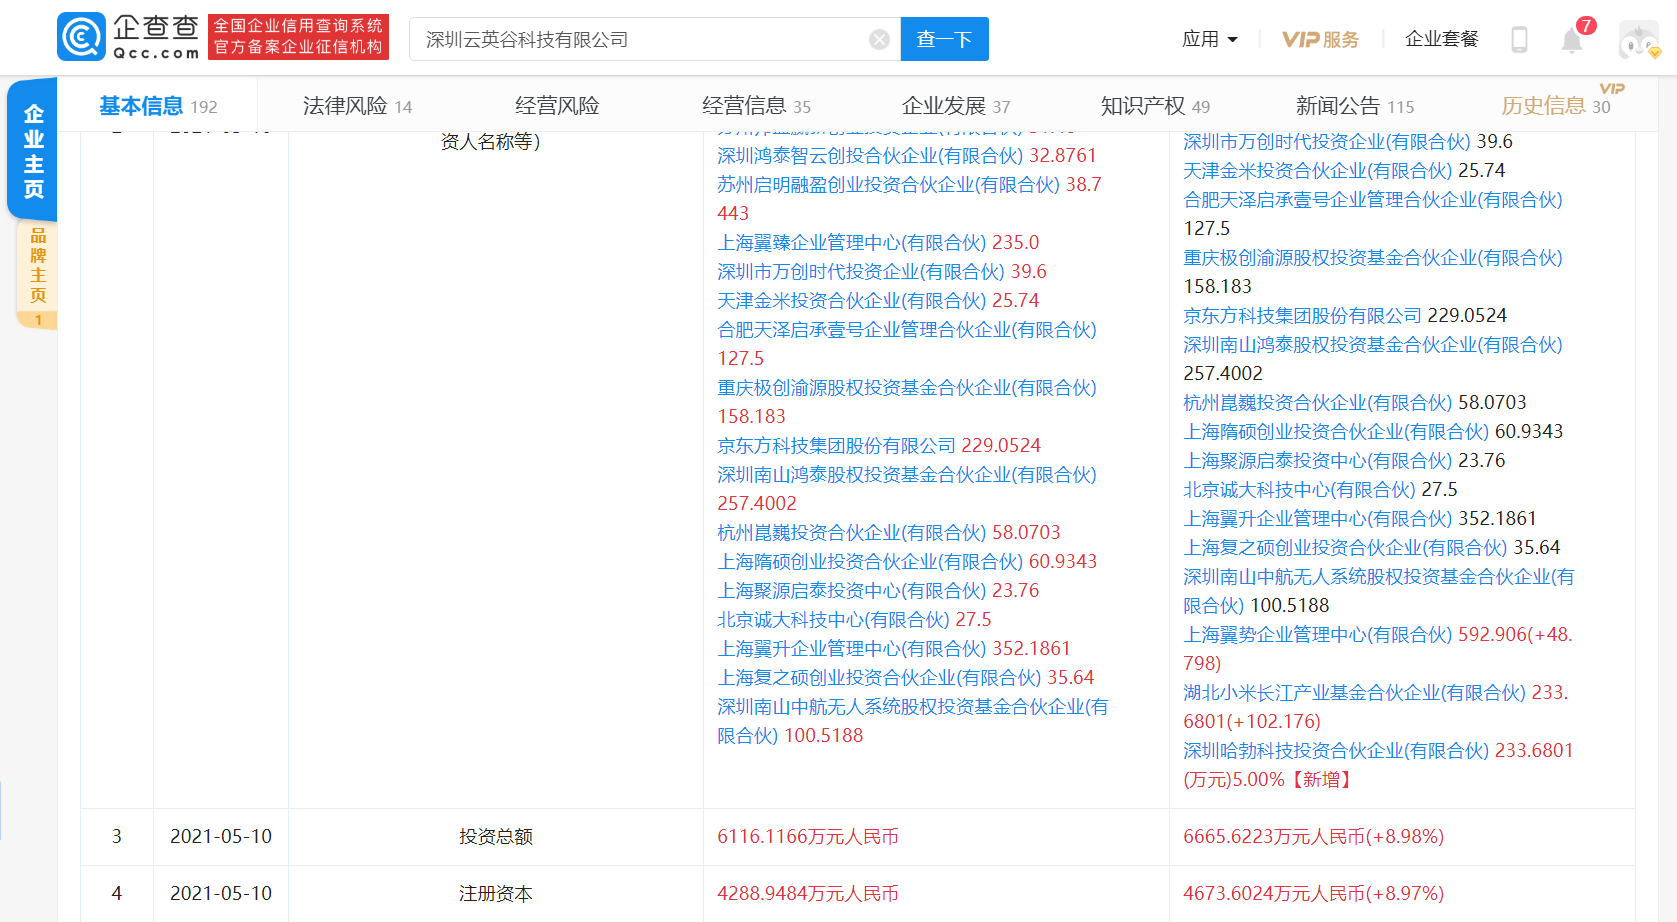Open 湖北小米长江产业基金合伙企业 link
This screenshot has height=922, width=1677.
coord(1354,693)
